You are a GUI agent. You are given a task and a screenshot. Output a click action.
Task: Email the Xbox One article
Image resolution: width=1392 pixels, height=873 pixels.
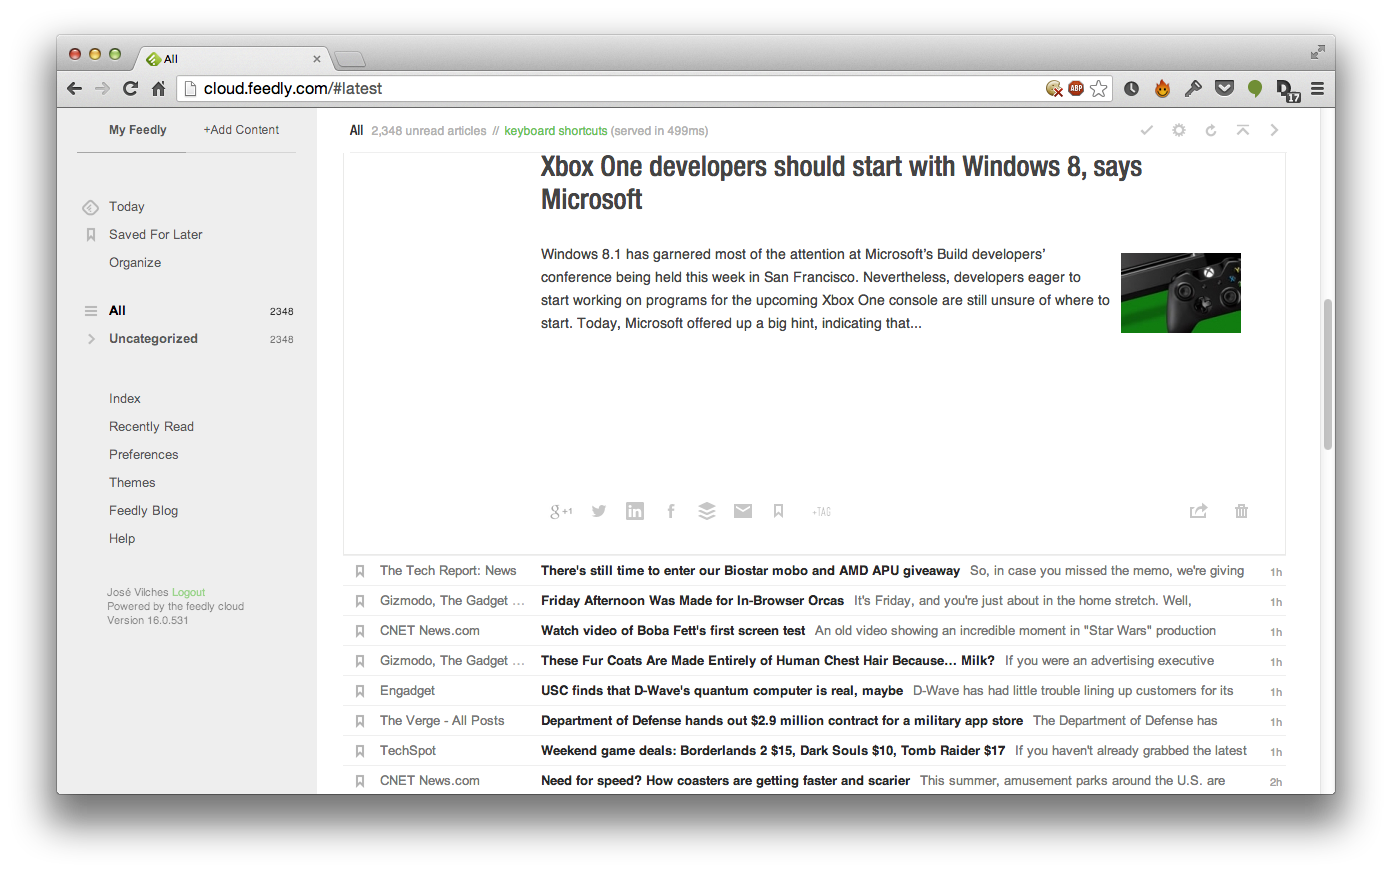743,511
